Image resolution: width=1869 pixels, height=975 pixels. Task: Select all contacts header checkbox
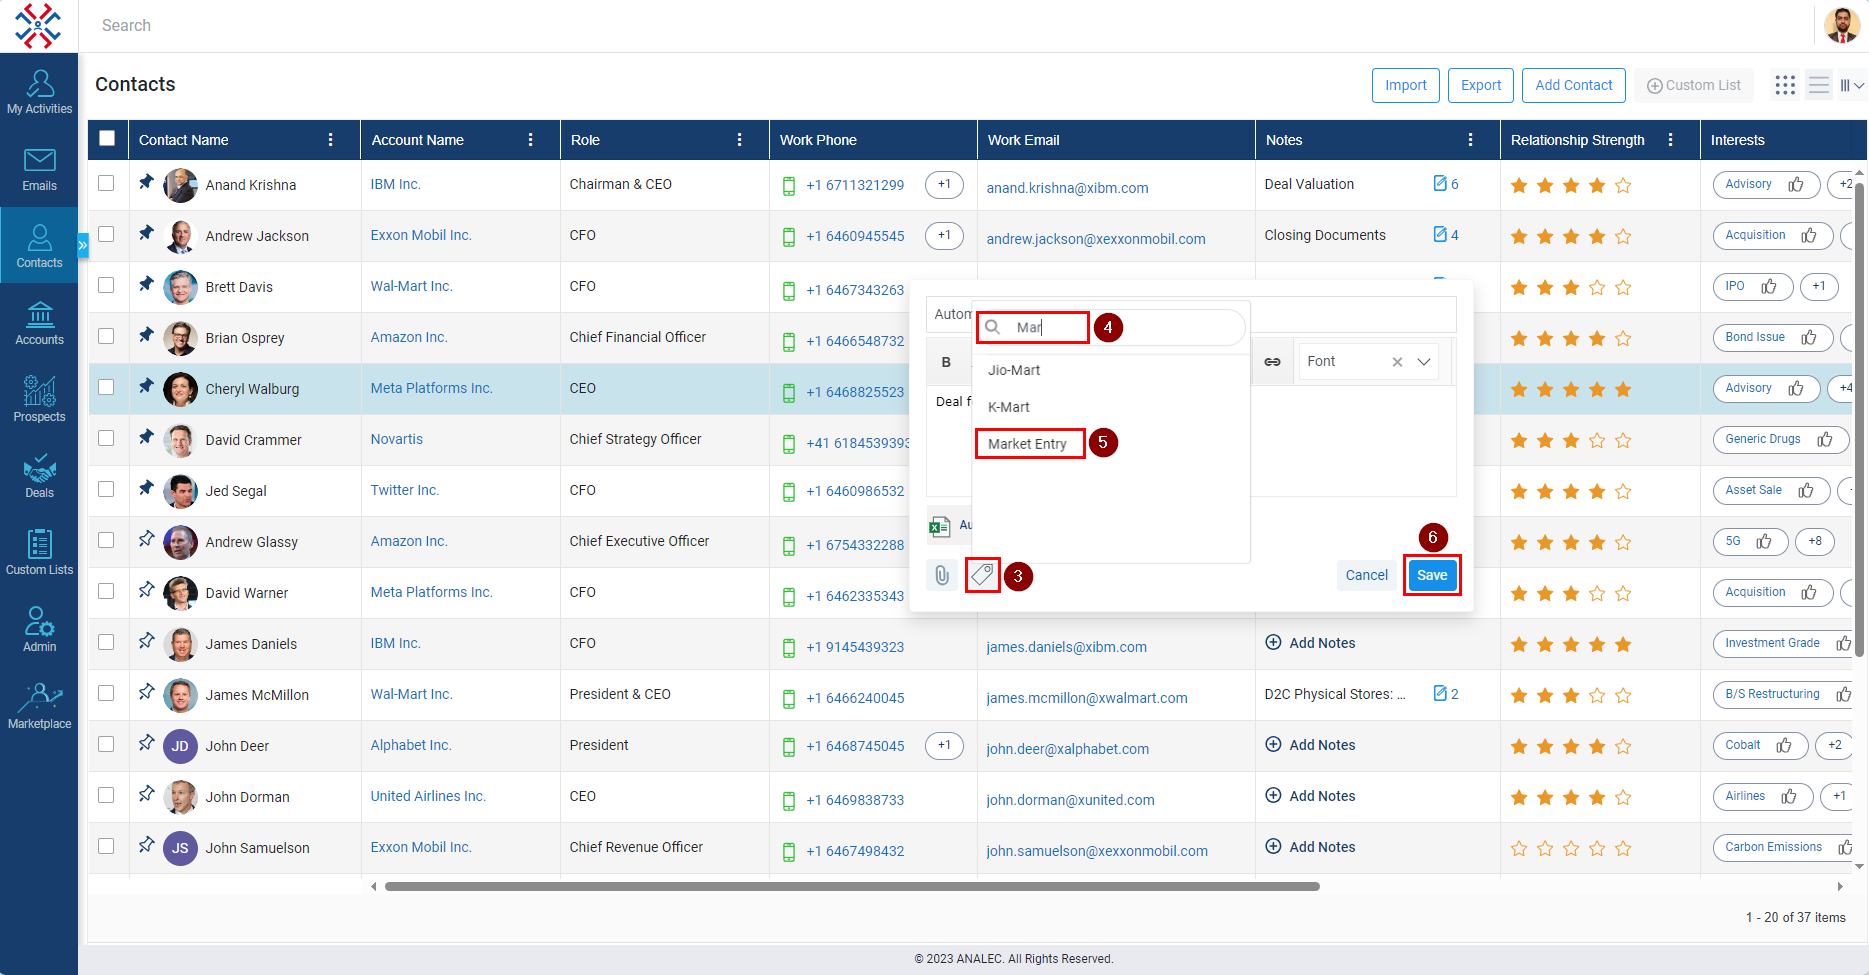coord(107,139)
